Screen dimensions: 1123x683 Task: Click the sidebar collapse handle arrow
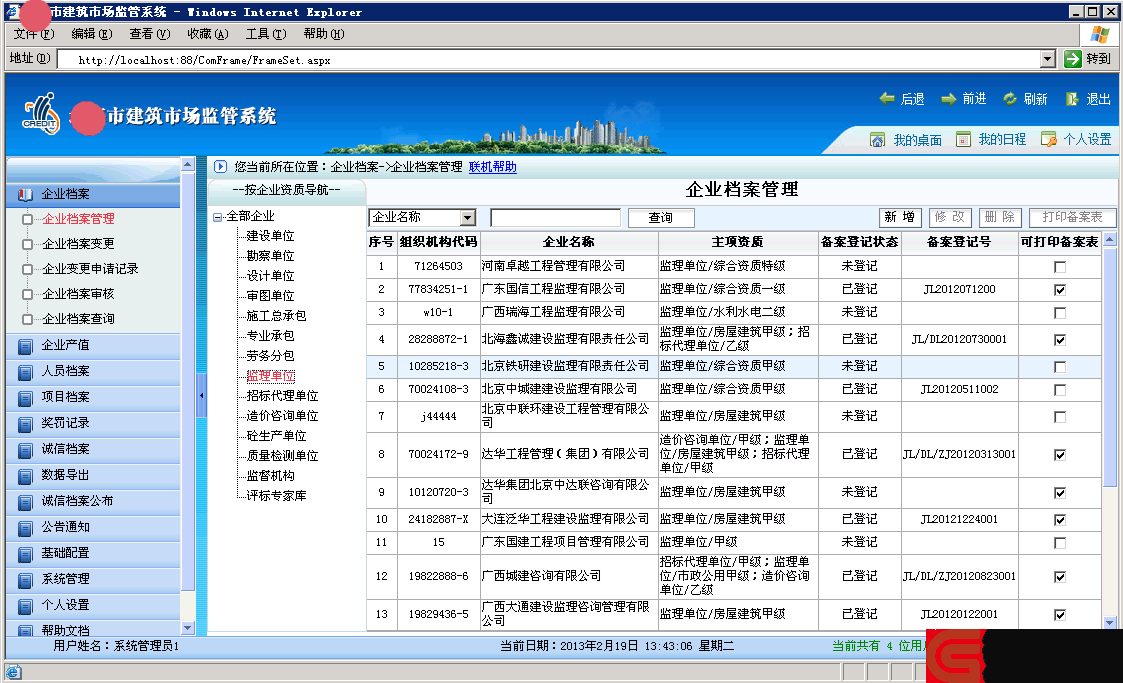201,395
